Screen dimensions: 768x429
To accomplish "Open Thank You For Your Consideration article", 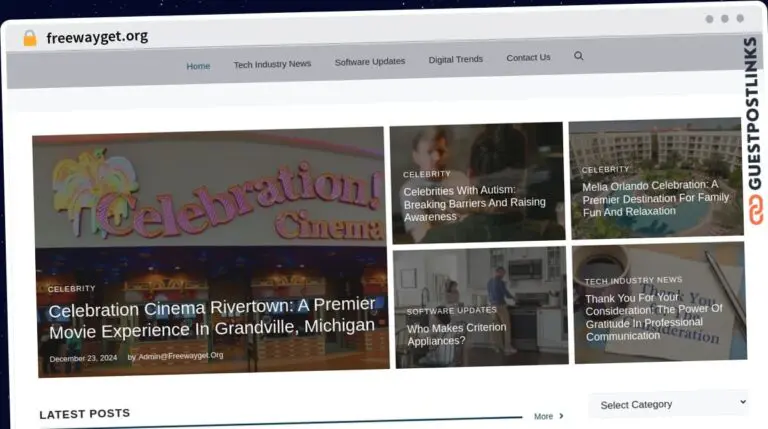I will pyautogui.click(x=653, y=317).
